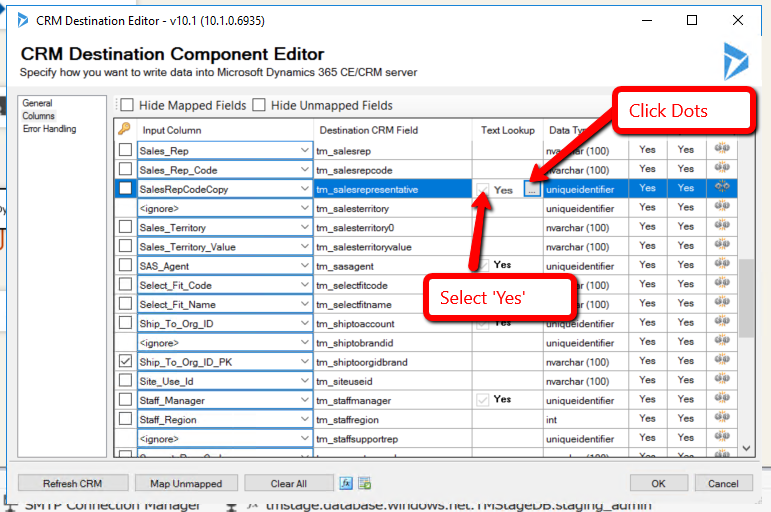Open field settings icon in the tm_selectfitcode row
Viewport: 771px width, 512px height.
(722, 282)
